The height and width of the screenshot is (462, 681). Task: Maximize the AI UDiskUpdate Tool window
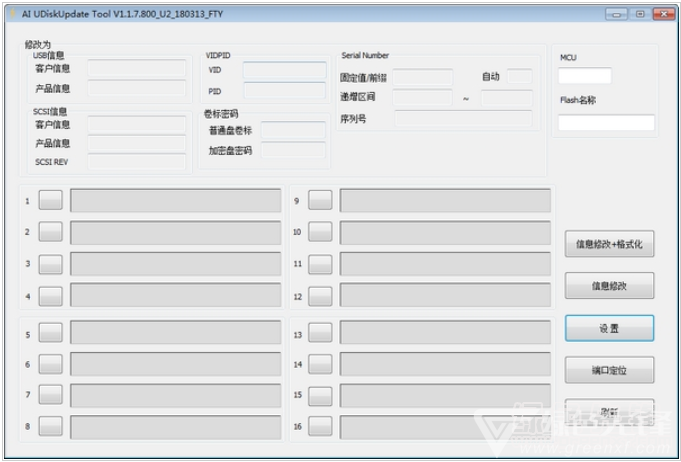(x=640, y=14)
